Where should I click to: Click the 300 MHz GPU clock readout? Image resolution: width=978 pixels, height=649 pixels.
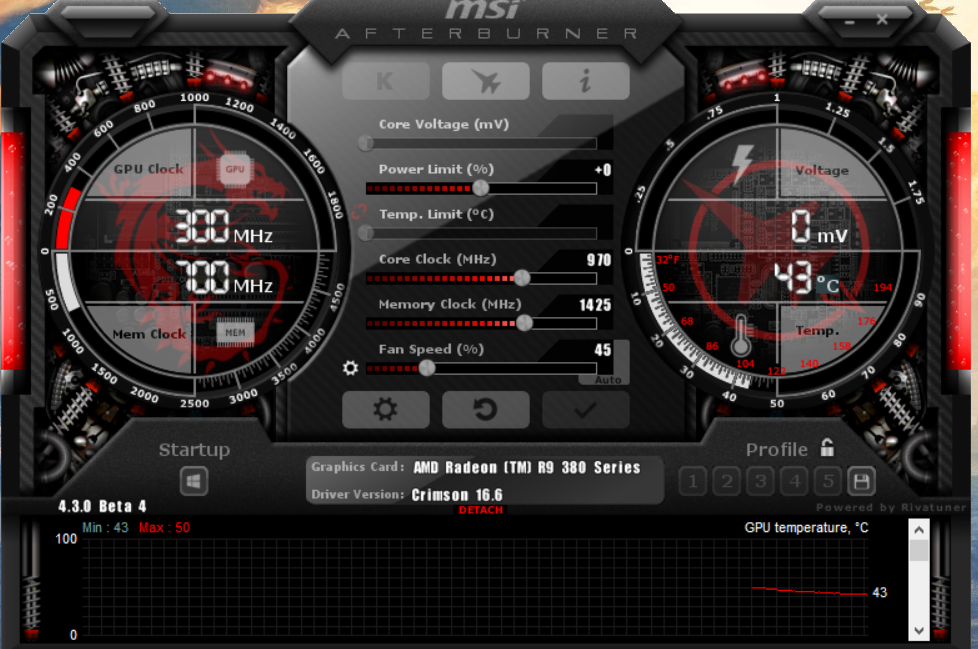coord(223,226)
